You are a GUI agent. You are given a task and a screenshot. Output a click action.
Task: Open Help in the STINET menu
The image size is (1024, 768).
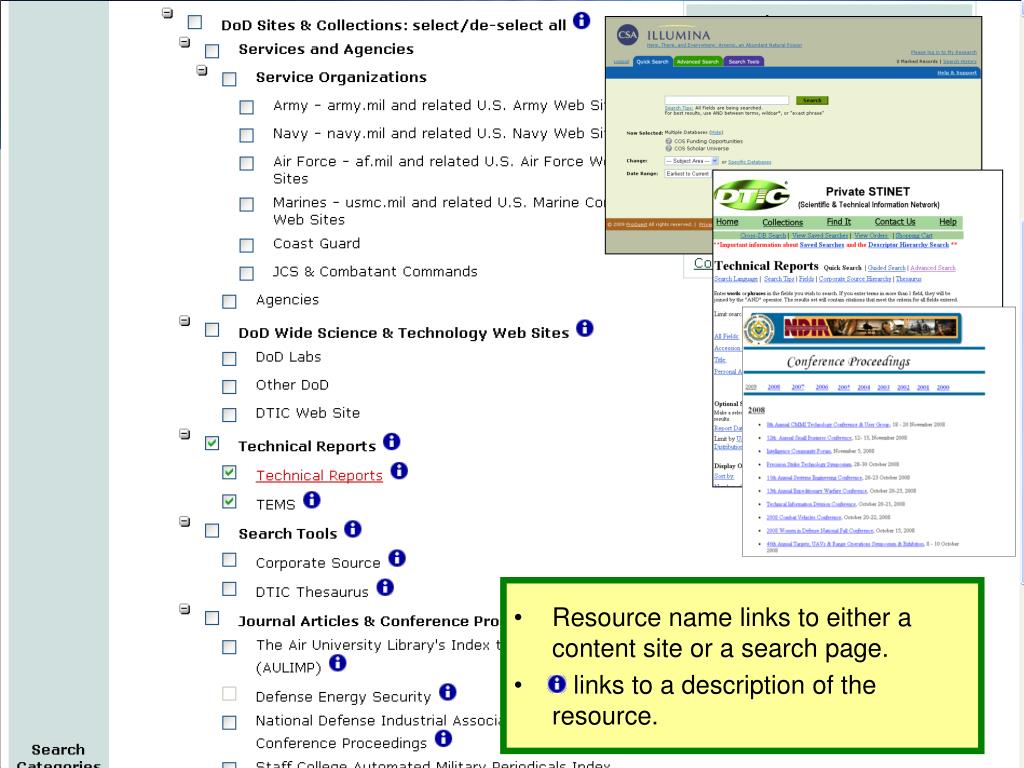point(948,222)
